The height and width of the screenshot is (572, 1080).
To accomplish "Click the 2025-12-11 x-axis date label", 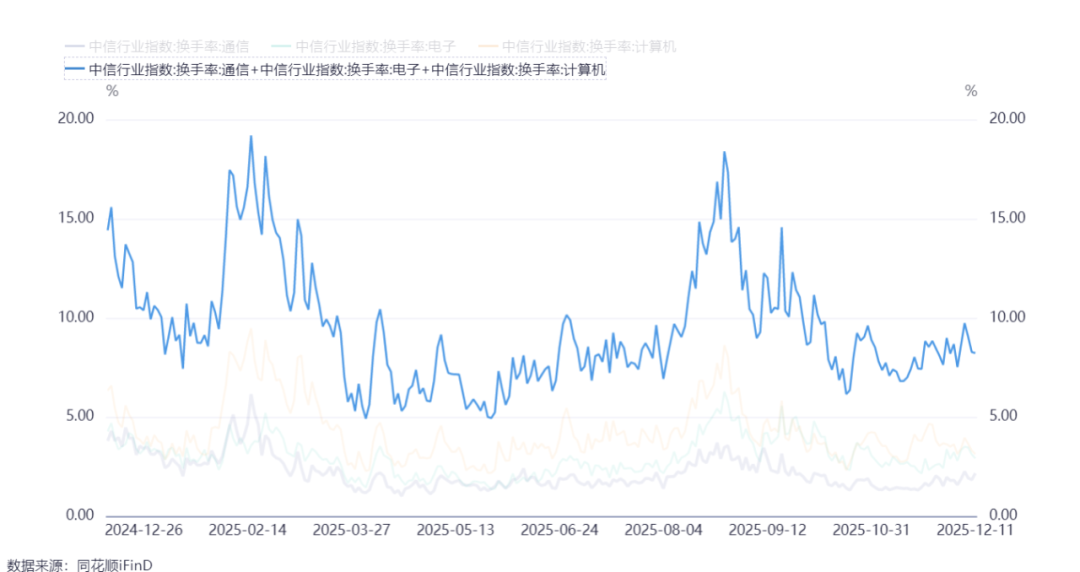I will click(x=976, y=530).
